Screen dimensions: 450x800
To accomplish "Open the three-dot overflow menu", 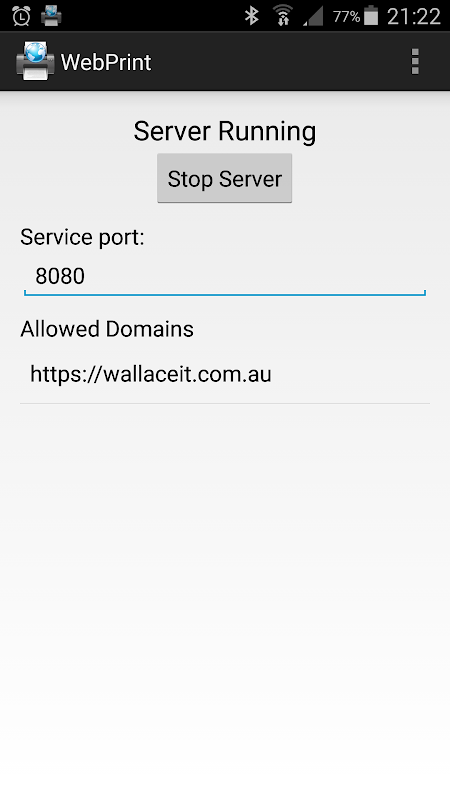I will [x=415, y=62].
